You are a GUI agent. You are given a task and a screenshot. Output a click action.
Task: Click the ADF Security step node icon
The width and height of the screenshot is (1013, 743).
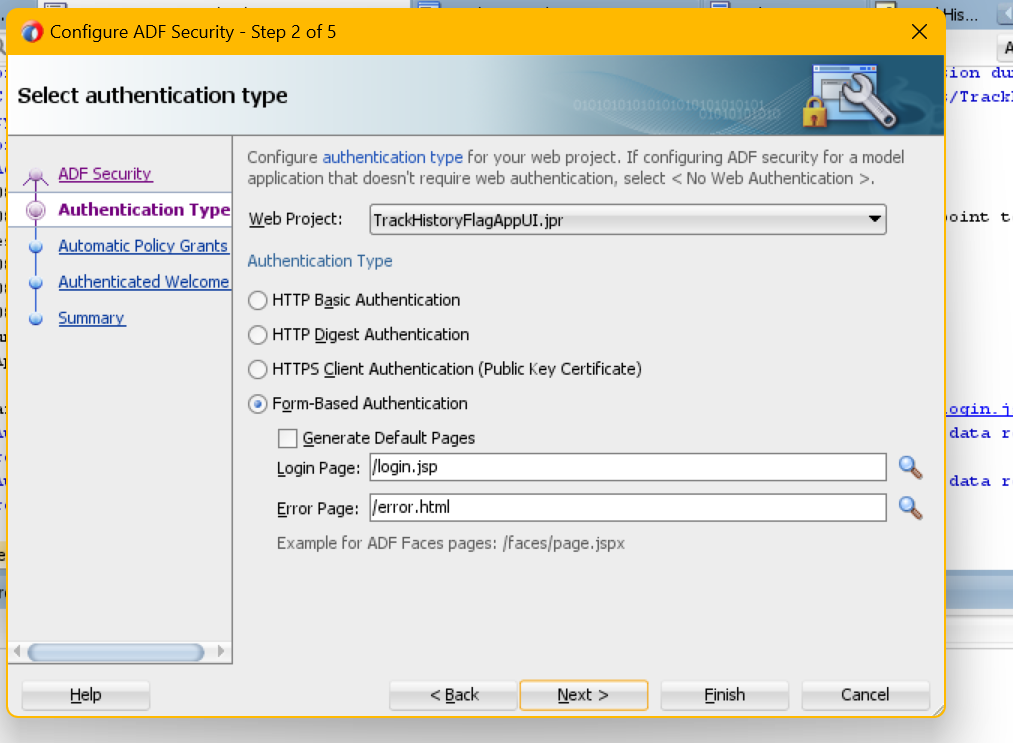point(36,176)
